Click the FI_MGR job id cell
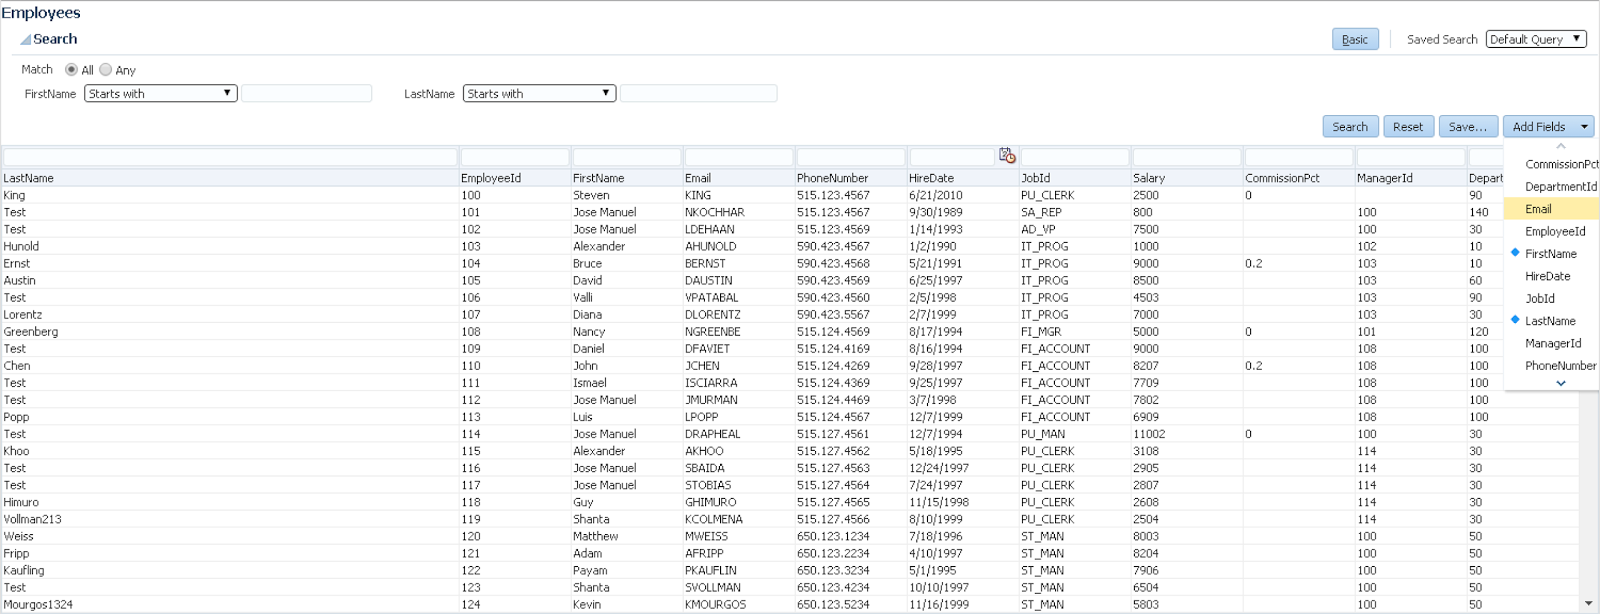The width and height of the screenshot is (1600, 614). click(1075, 332)
